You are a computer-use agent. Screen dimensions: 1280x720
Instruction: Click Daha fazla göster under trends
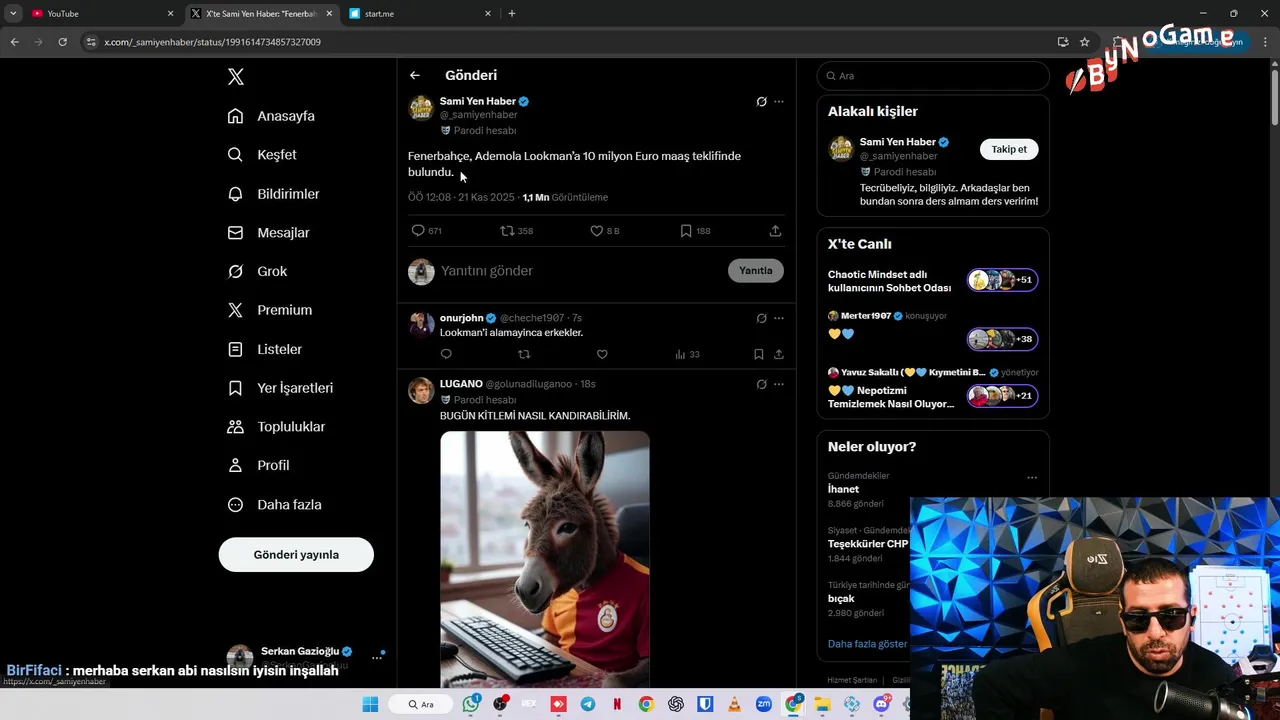pos(867,644)
